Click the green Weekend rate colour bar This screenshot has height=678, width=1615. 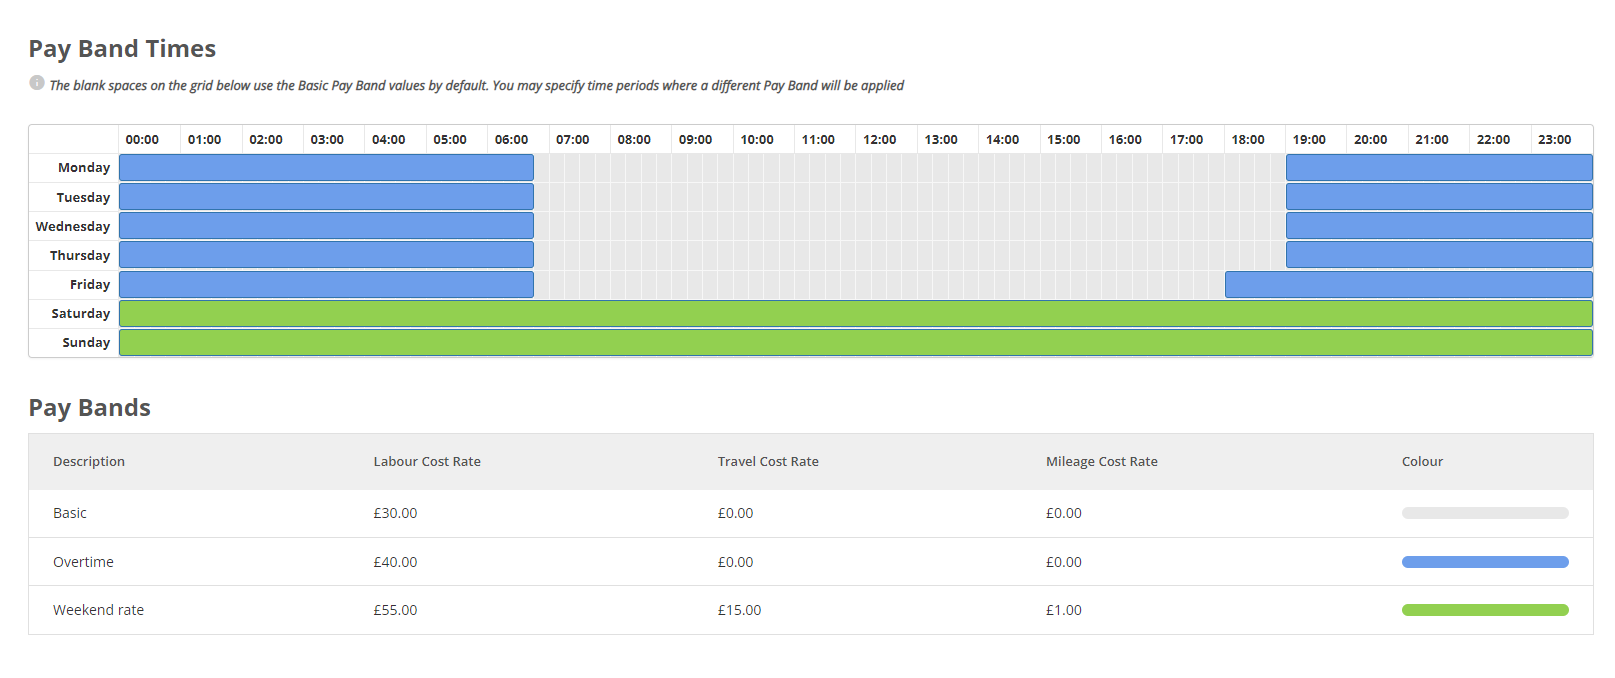[x=1485, y=610]
